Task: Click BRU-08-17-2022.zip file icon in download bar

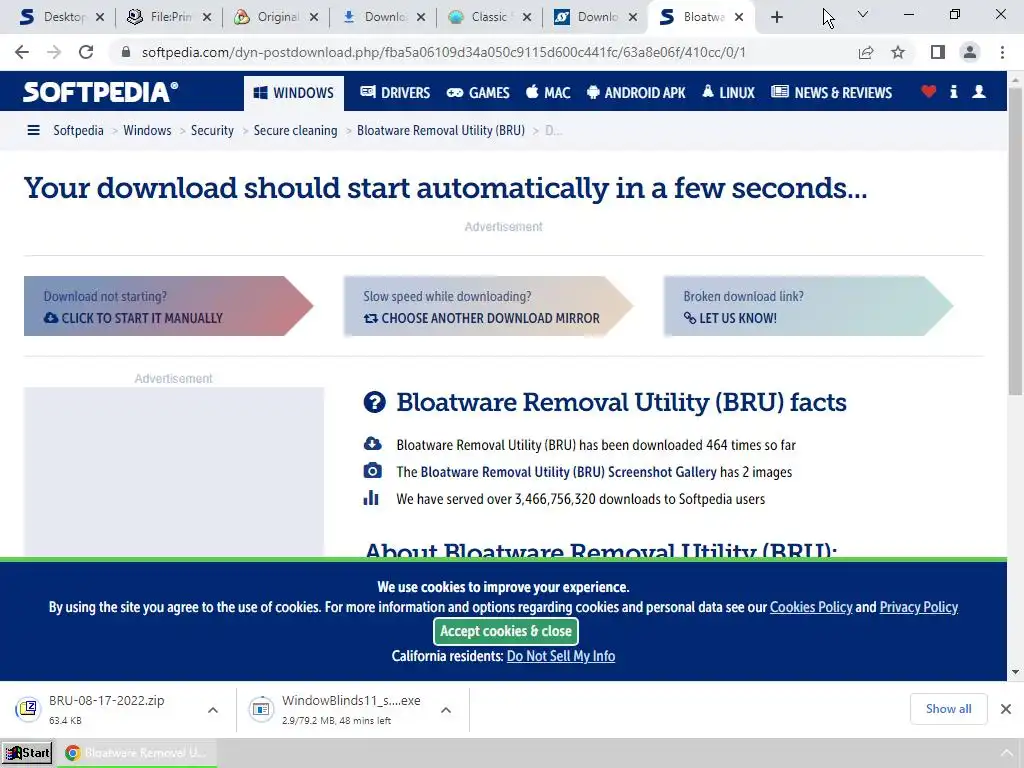Action: click(x=28, y=709)
